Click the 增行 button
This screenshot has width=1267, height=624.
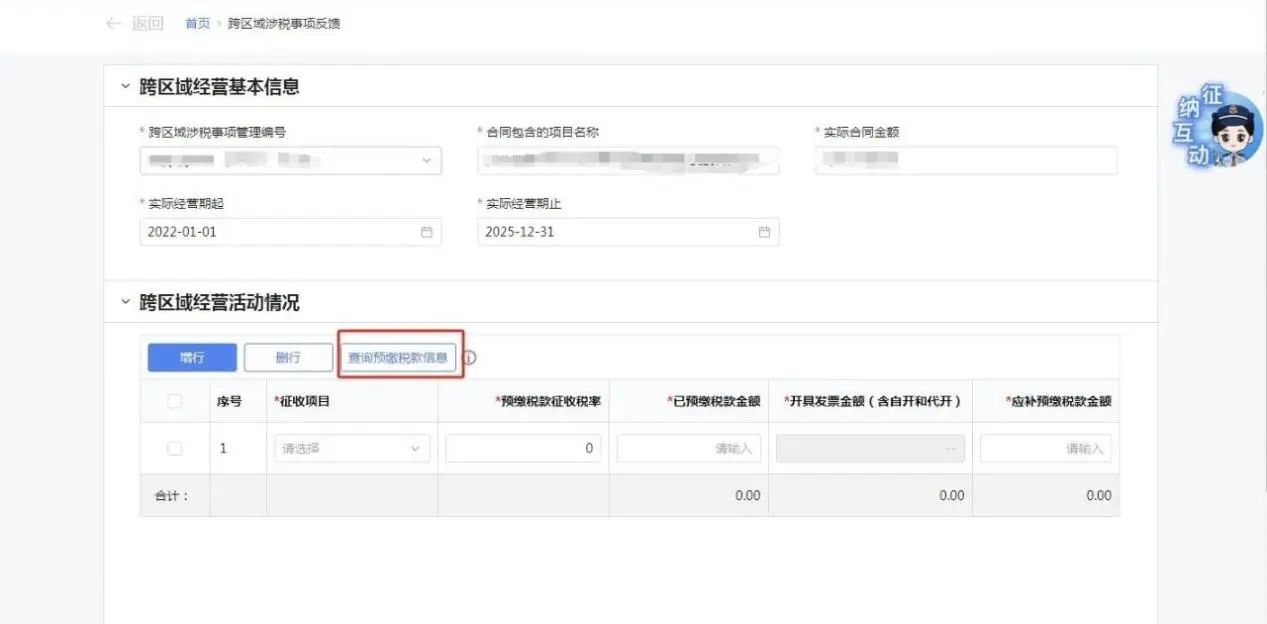click(192, 357)
